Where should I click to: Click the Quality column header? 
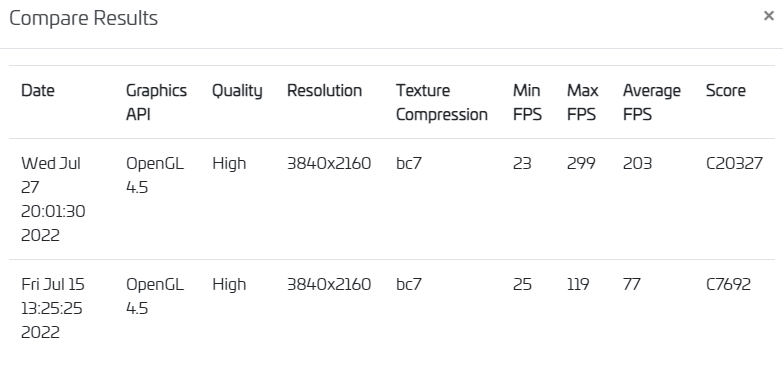click(x=237, y=91)
